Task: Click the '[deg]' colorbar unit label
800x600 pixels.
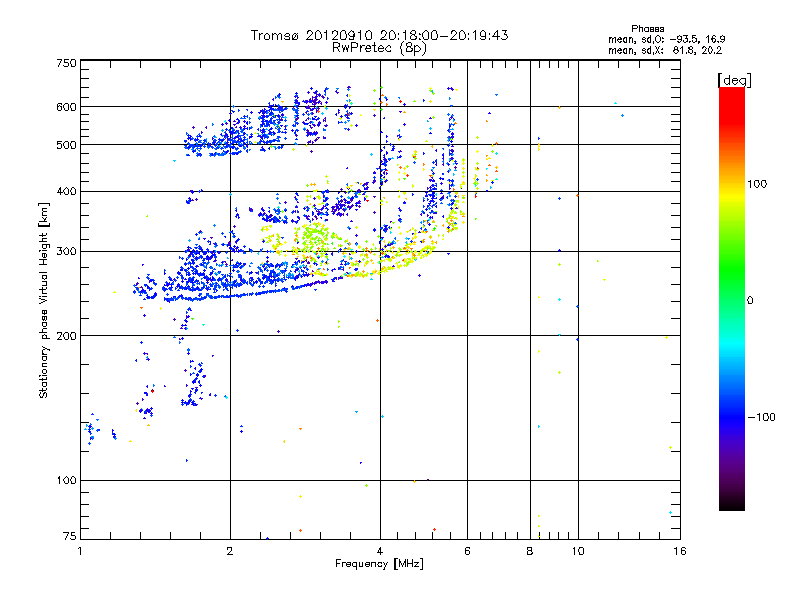Action: click(734, 81)
